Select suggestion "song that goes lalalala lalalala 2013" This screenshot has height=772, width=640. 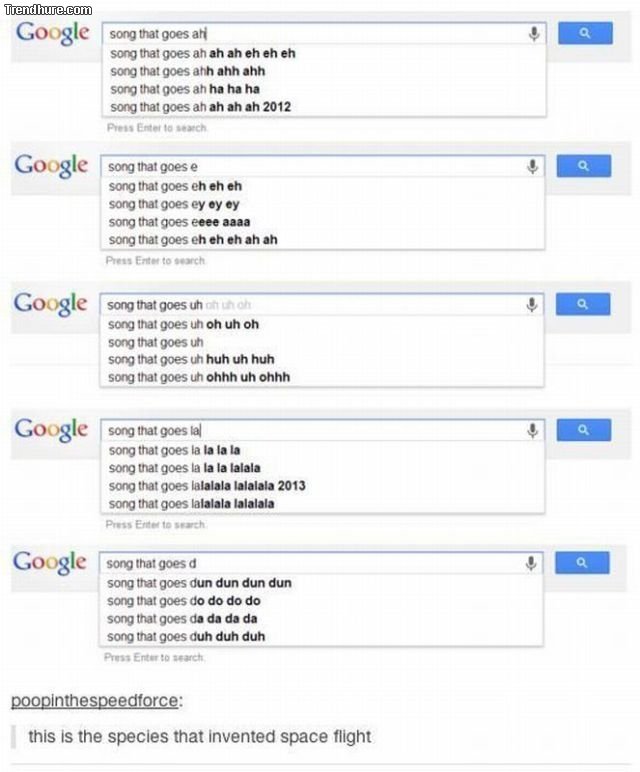tap(206, 486)
